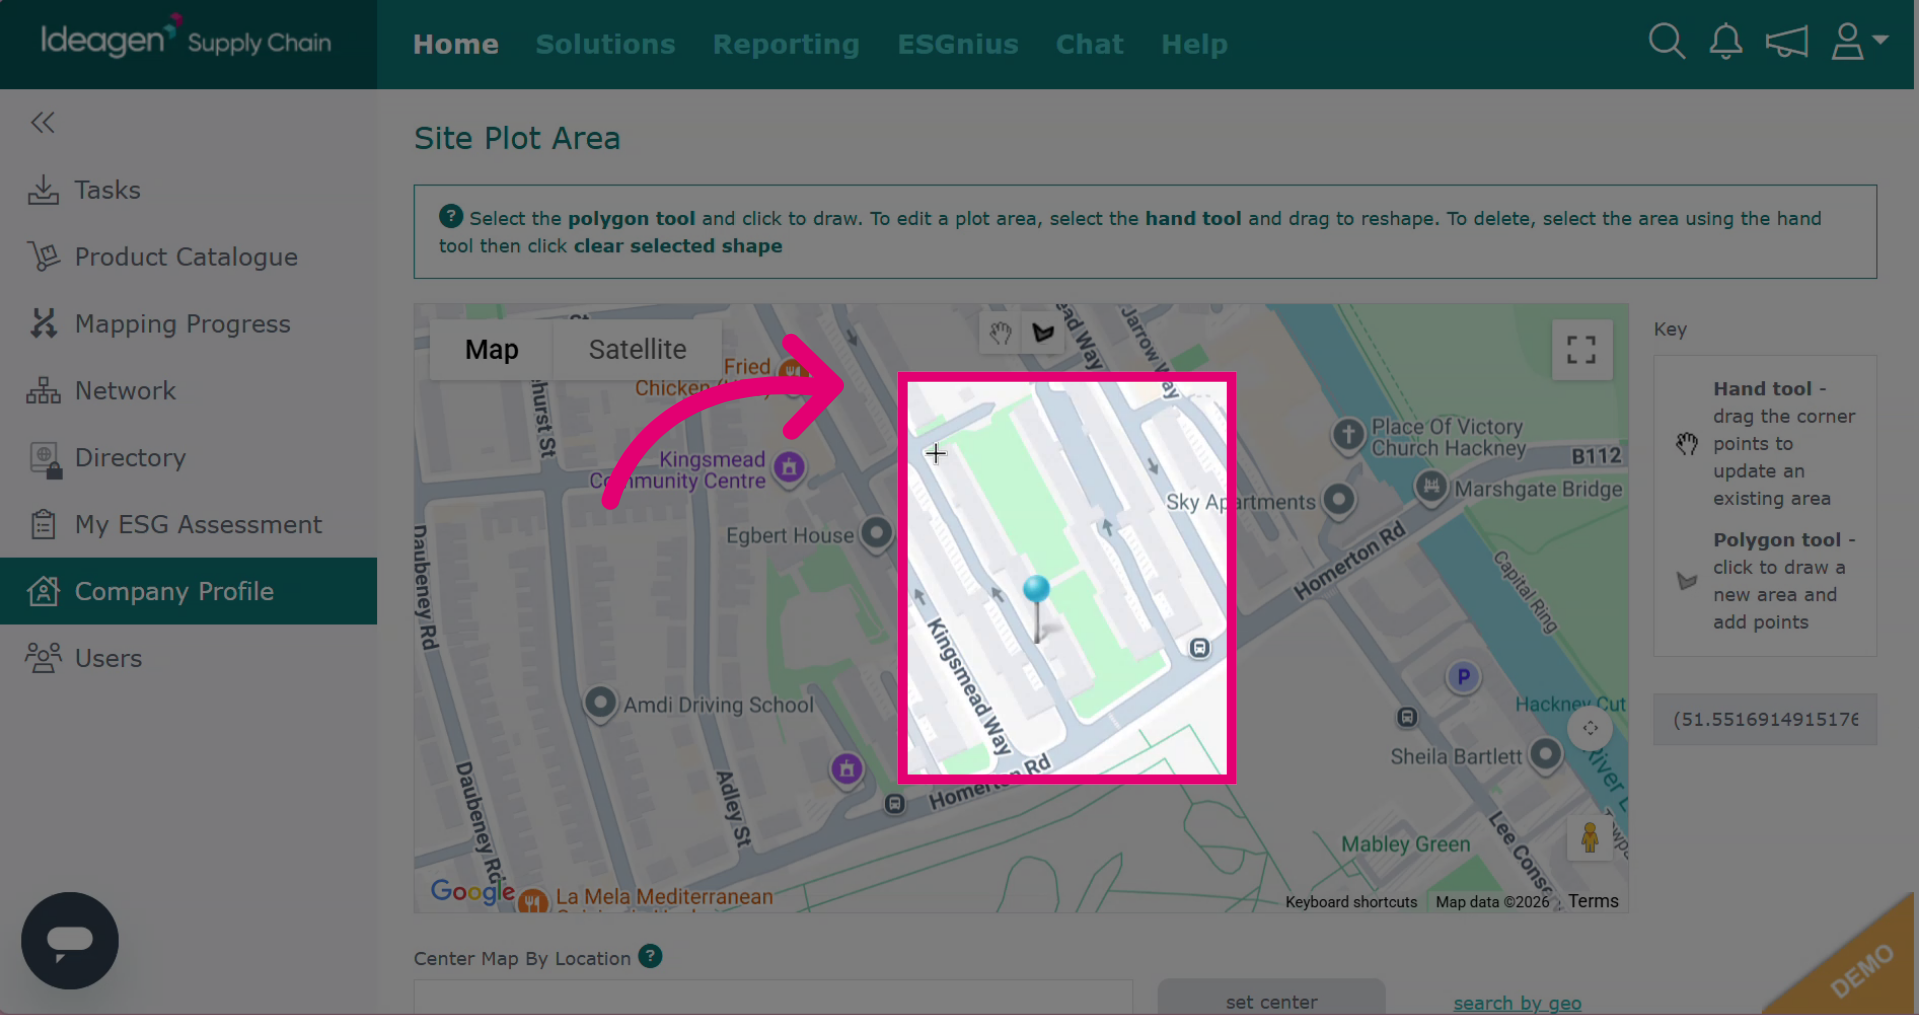Open the chat bubble widget
Image resolution: width=1919 pixels, height=1015 pixels.
click(70, 940)
